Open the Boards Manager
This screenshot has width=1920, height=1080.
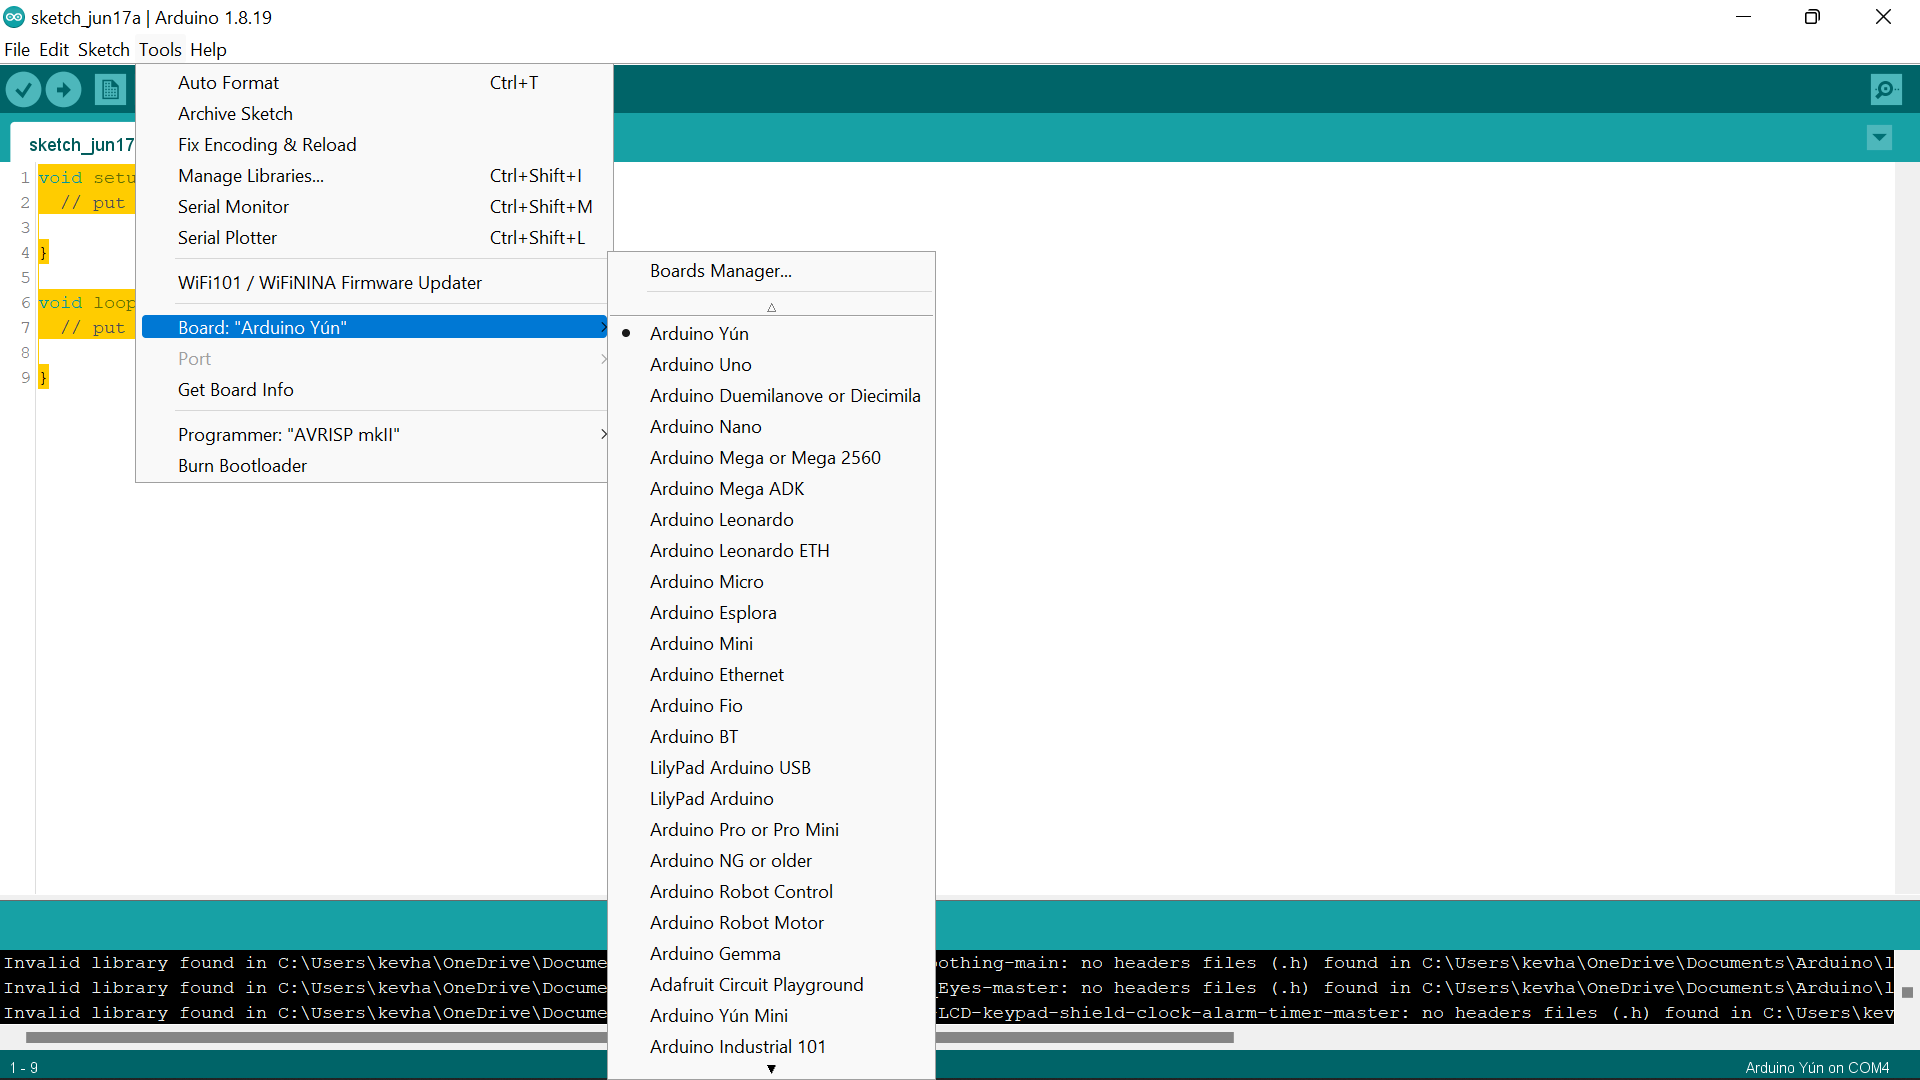[x=720, y=271]
